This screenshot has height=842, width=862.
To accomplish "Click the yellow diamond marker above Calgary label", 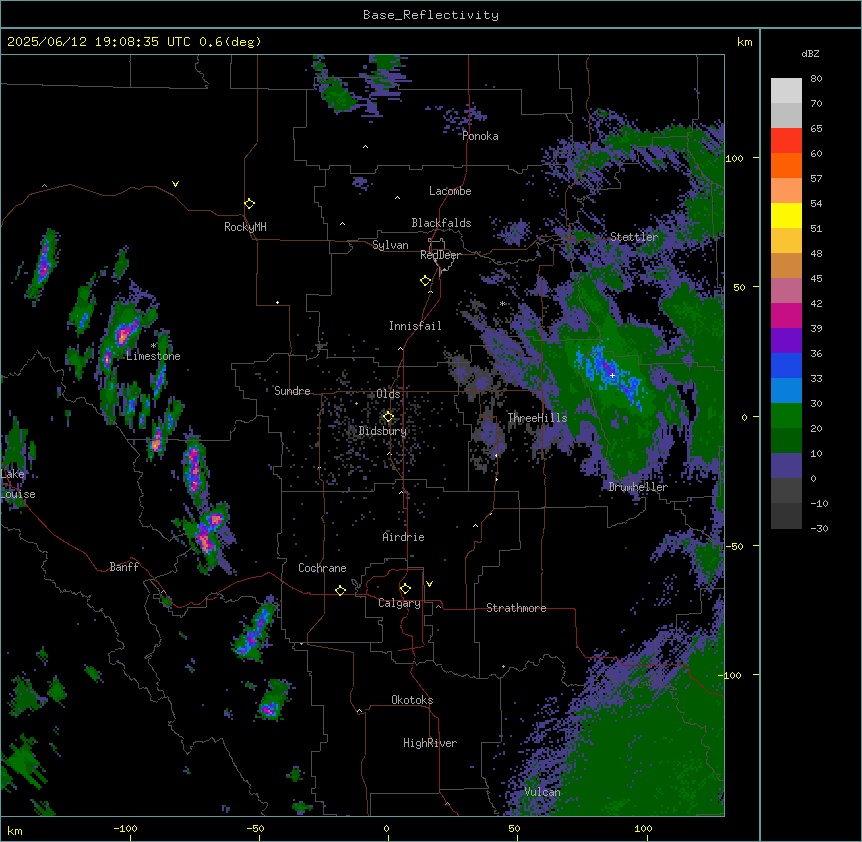I will (405, 589).
